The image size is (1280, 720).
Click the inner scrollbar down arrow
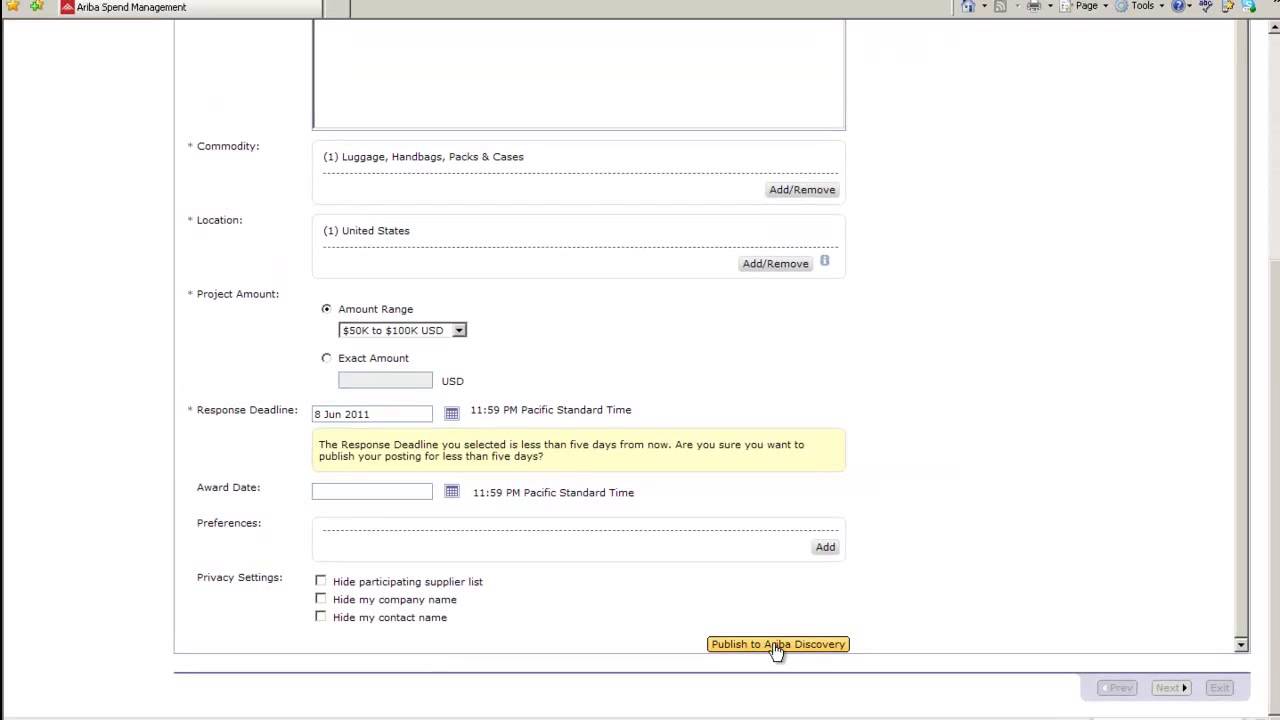coord(1241,645)
